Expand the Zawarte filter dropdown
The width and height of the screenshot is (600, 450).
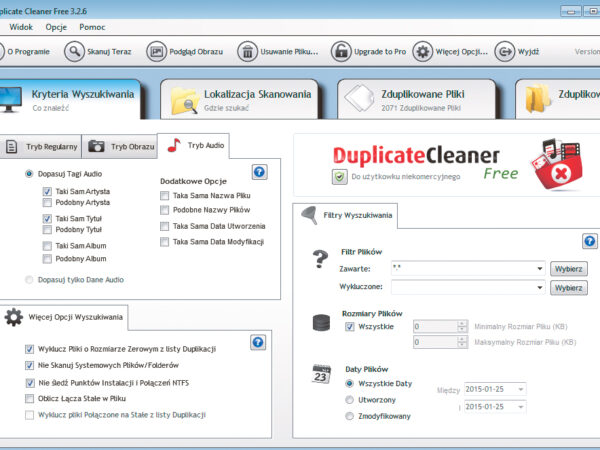539,269
